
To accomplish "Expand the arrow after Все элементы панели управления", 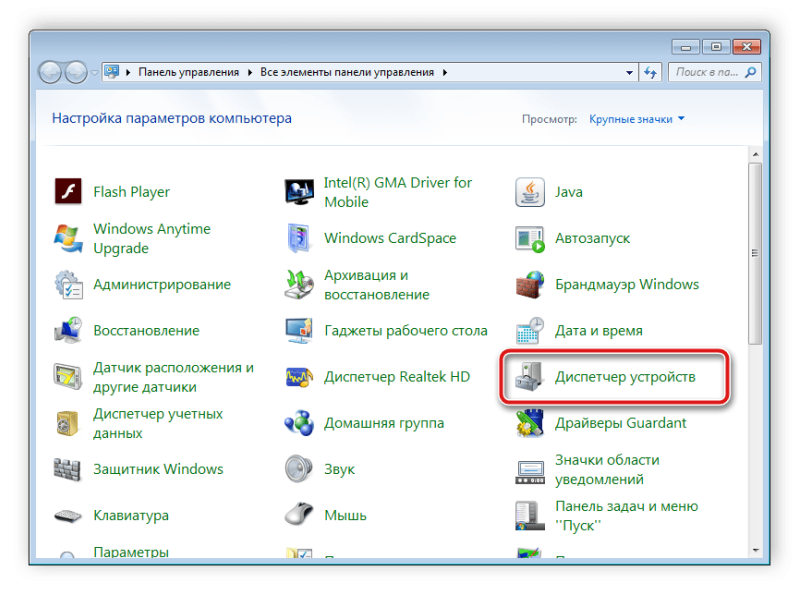I will coord(445,72).
